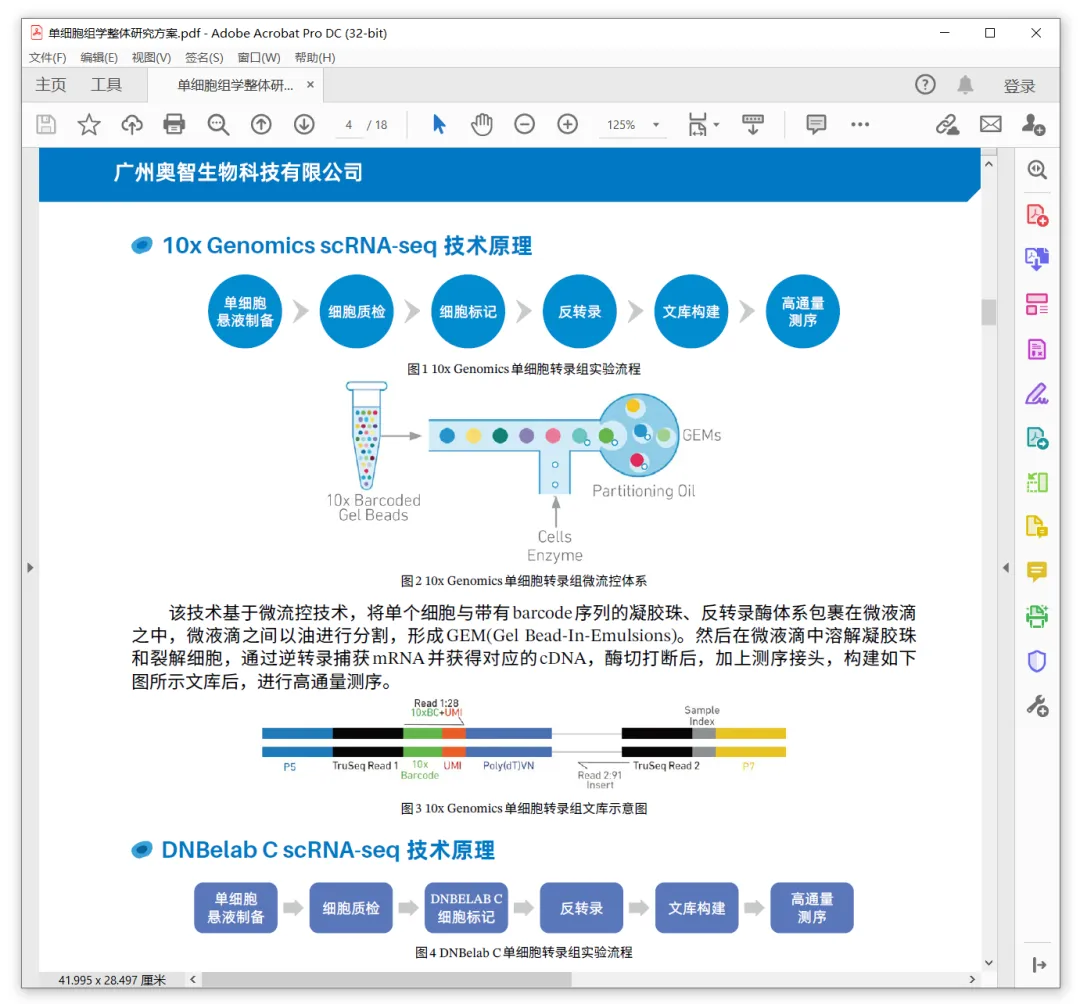The image size is (1080, 1004).
Task: Add a comment bubble from toolbar
Action: point(816,125)
